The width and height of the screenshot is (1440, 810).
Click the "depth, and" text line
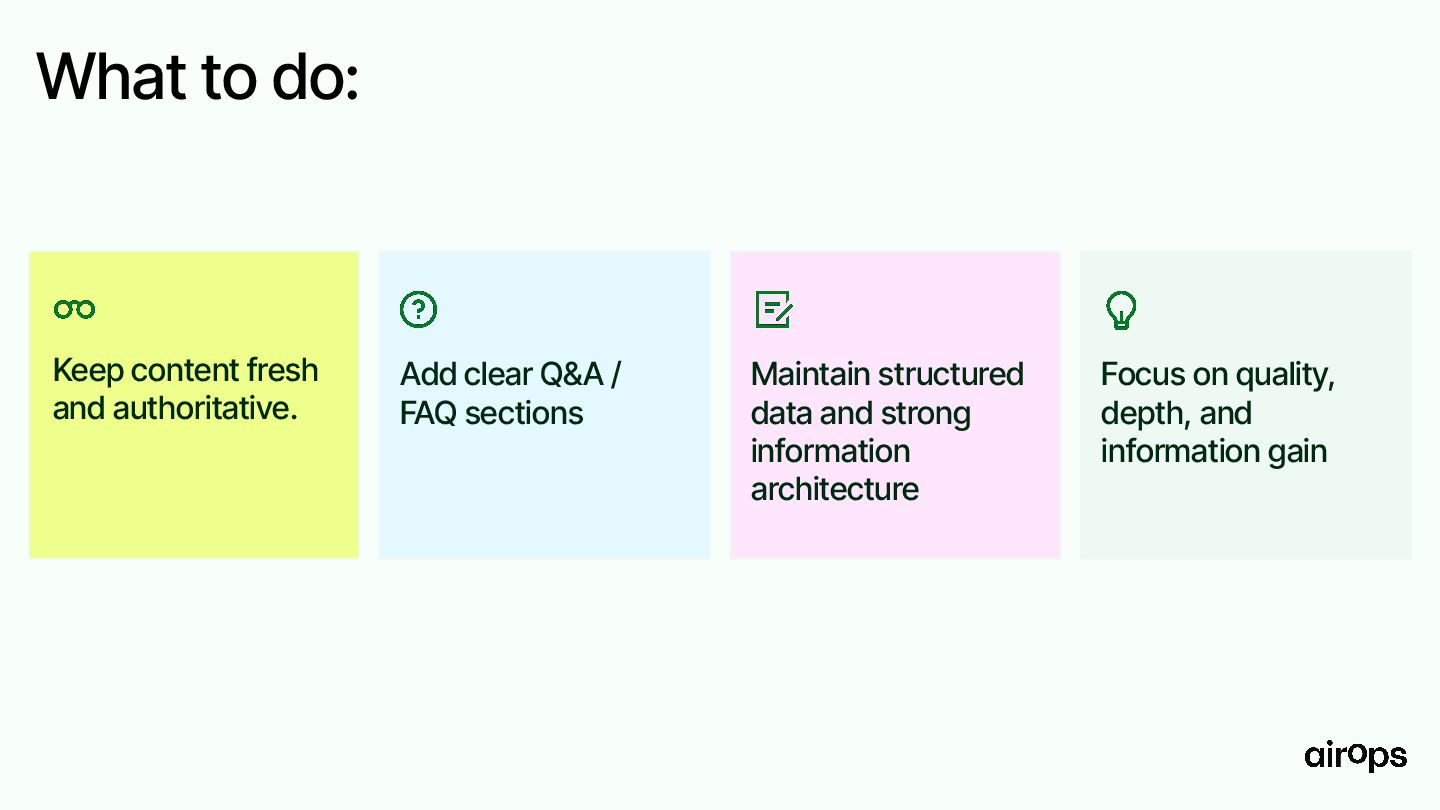[1175, 413]
